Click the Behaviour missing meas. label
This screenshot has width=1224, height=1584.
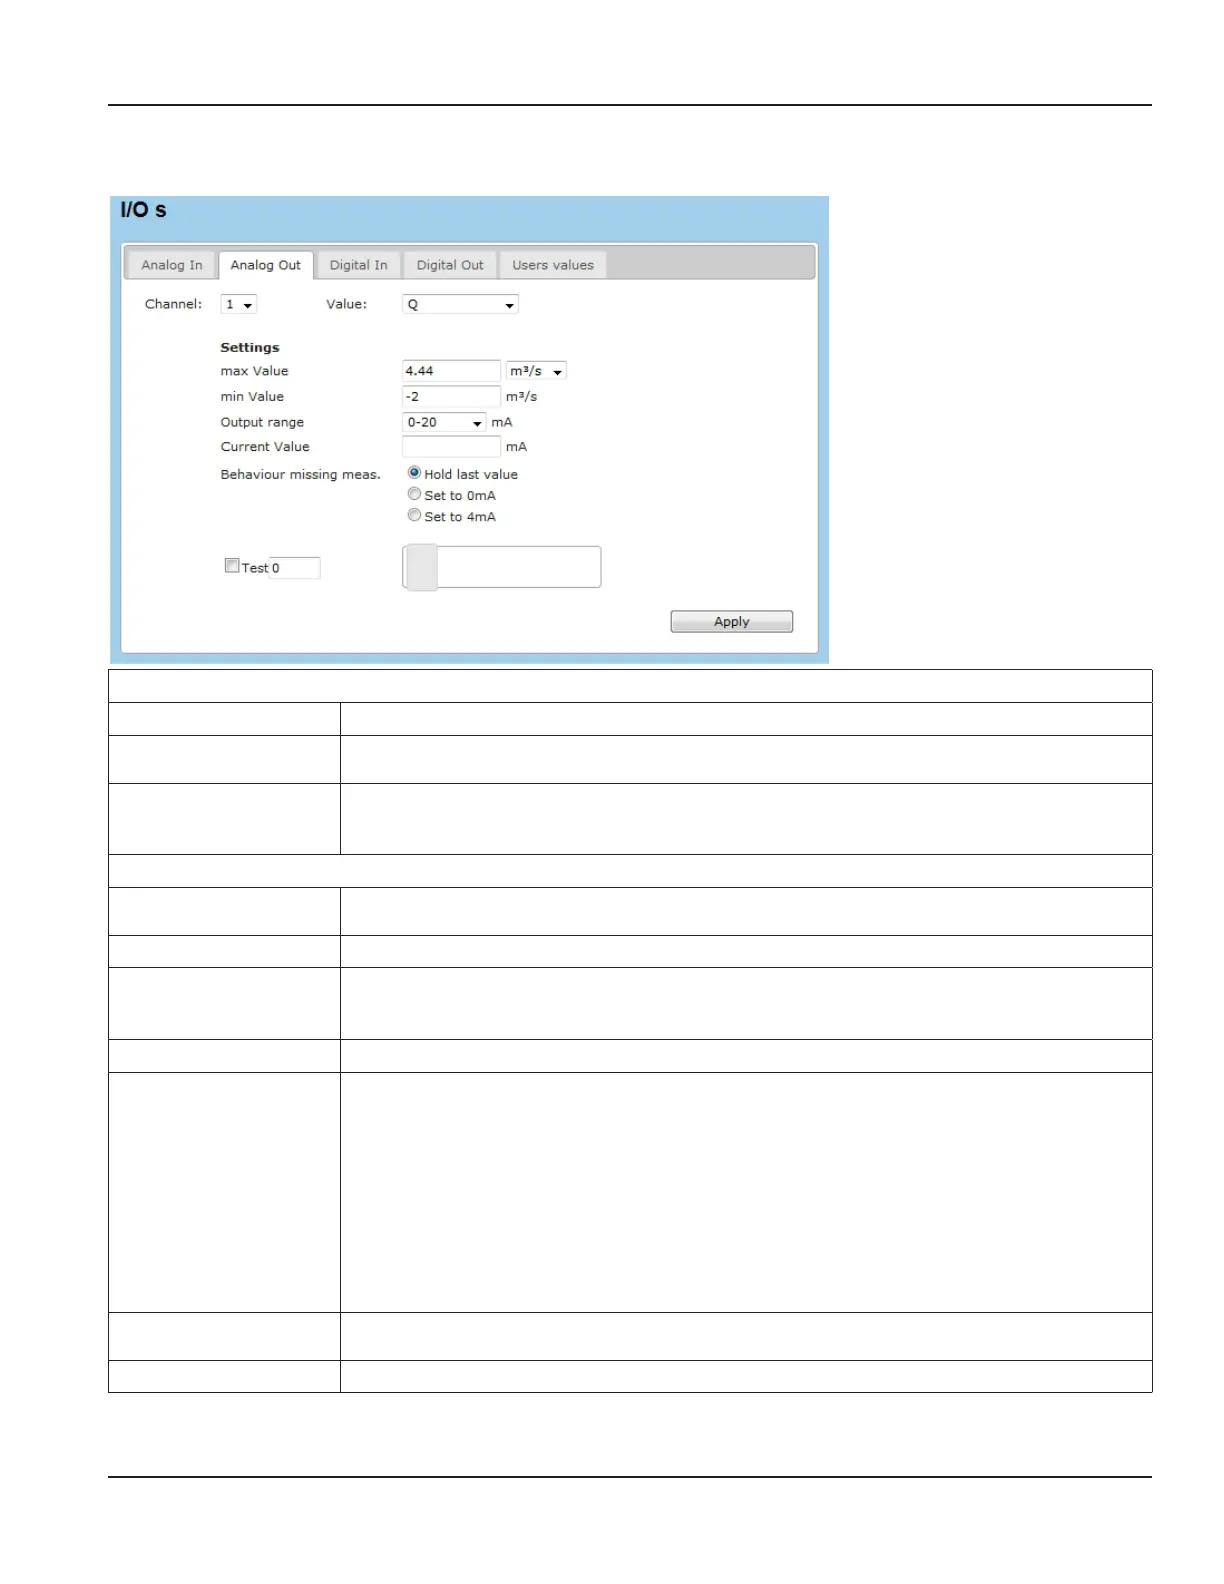click(x=300, y=474)
